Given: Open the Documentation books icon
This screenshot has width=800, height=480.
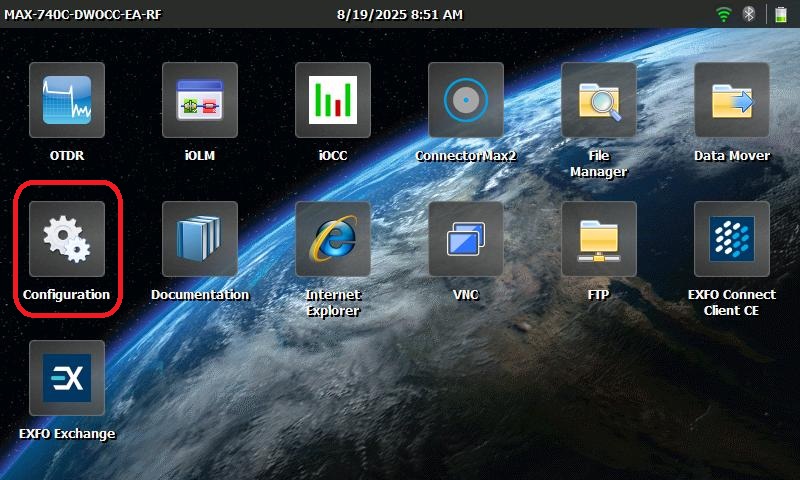Looking at the screenshot, I should coord(200,239).
